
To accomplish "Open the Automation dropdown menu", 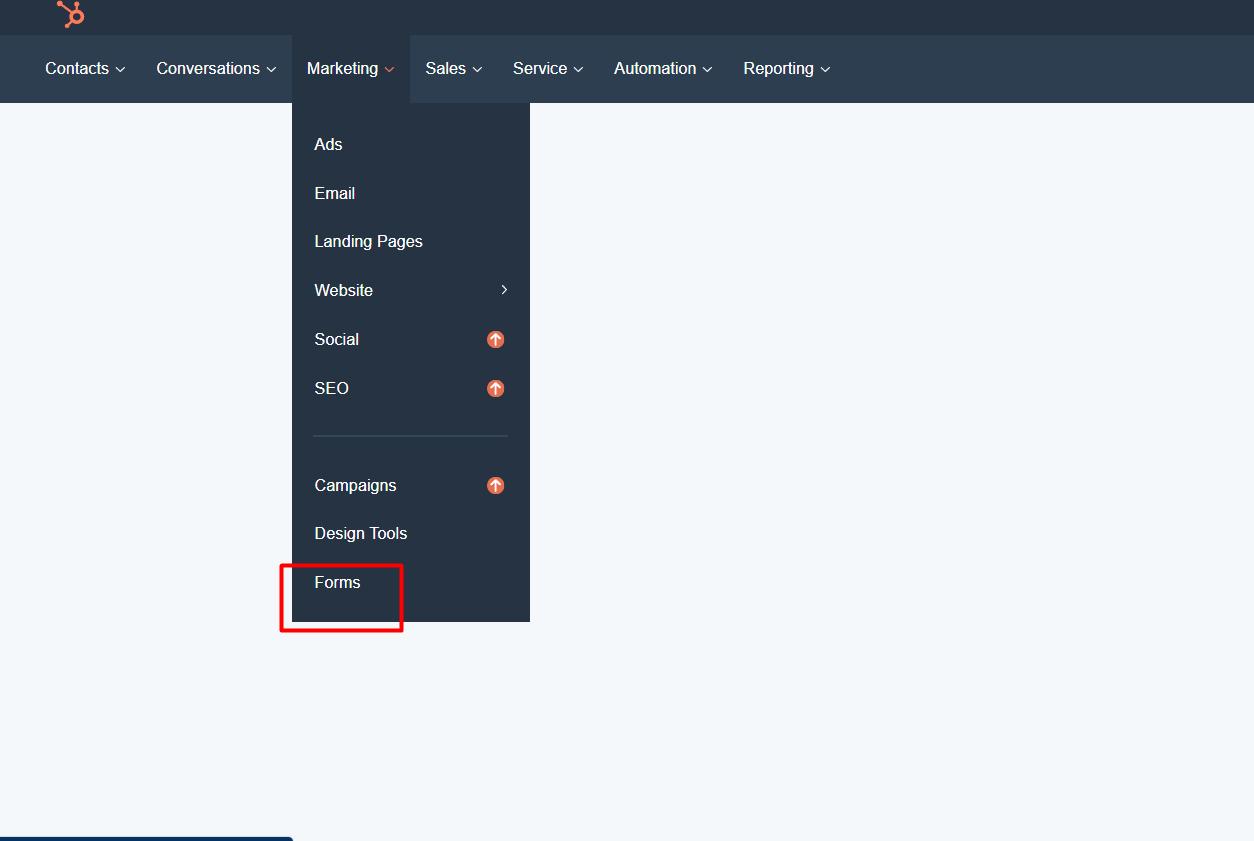I will point(663,69).
